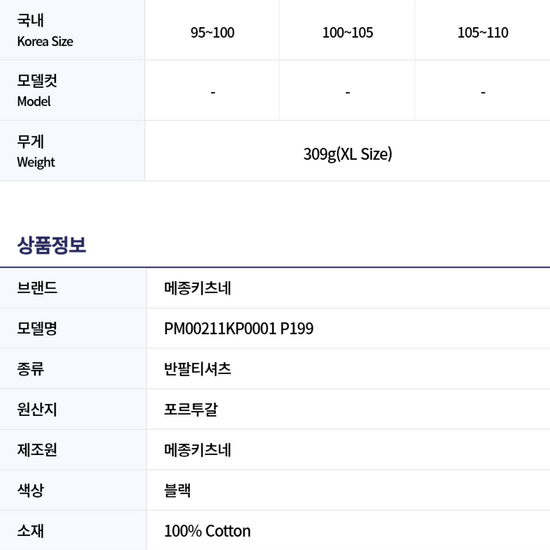The height and width of the screenshot is (550, 550).
Task: Click the 모델명 label
Action: point(37,328)
